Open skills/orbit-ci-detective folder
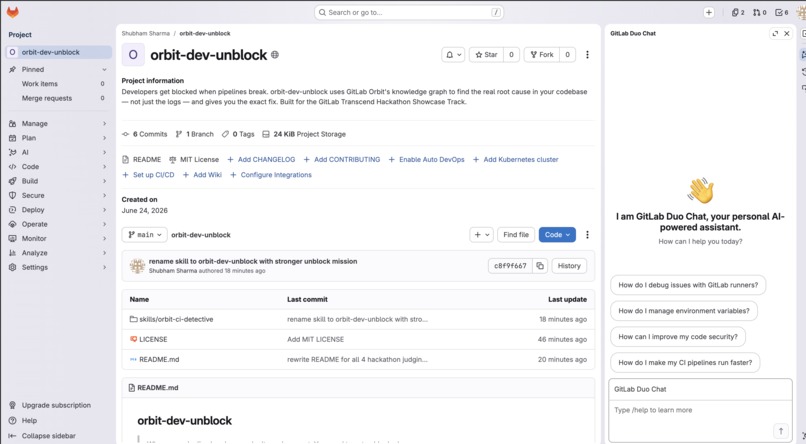806x444 pixels. 176,319
